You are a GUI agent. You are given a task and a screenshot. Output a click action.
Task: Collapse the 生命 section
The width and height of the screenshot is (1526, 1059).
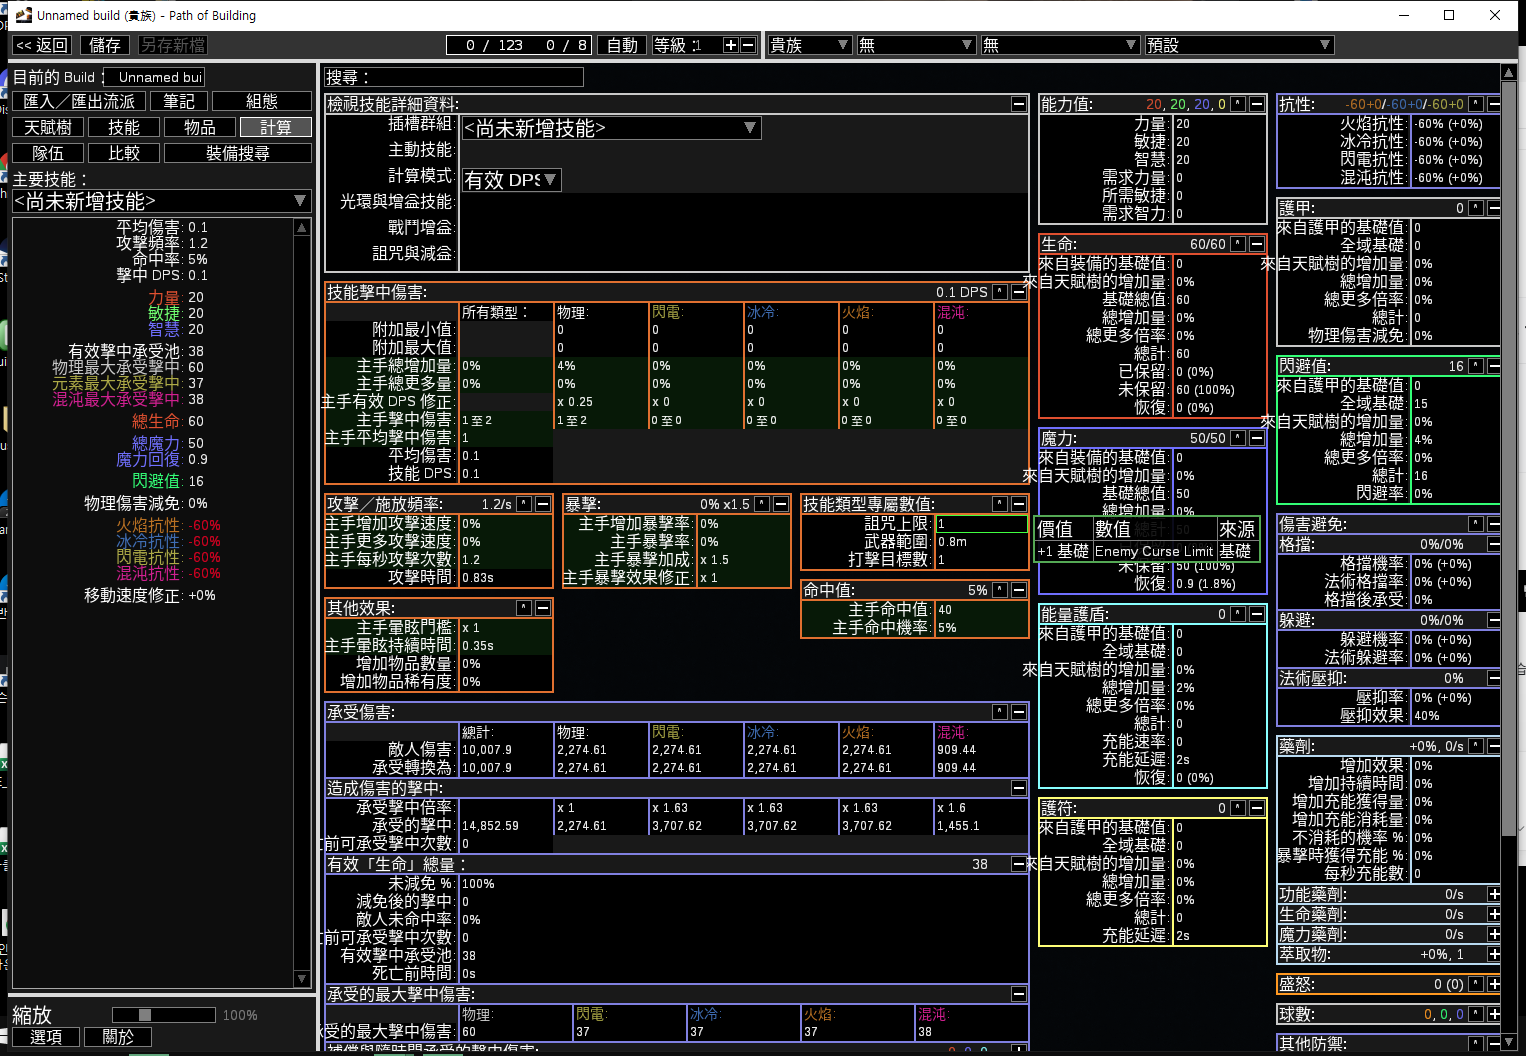coord(1256,244)
